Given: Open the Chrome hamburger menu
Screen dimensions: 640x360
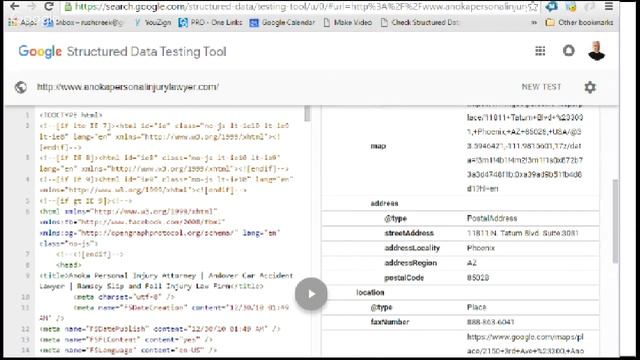Looking at the screenshot, I should click(609, 7).
